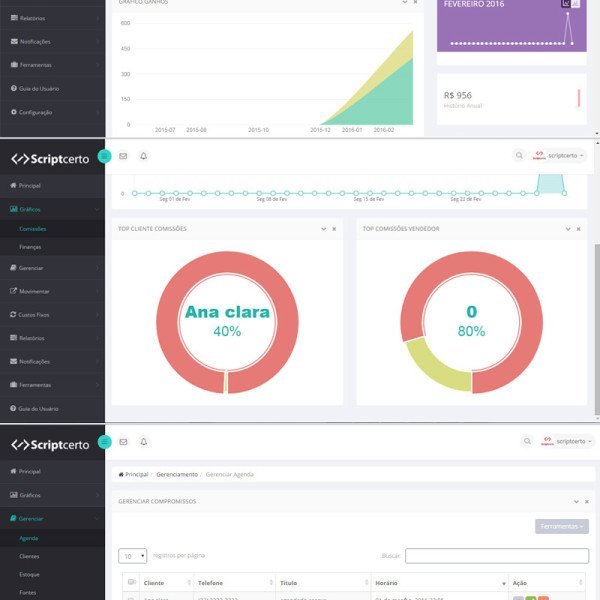Viewport: 600px width, 600px height.
Task: Click into the Buscar search field
Action: [x=496, y=555]
